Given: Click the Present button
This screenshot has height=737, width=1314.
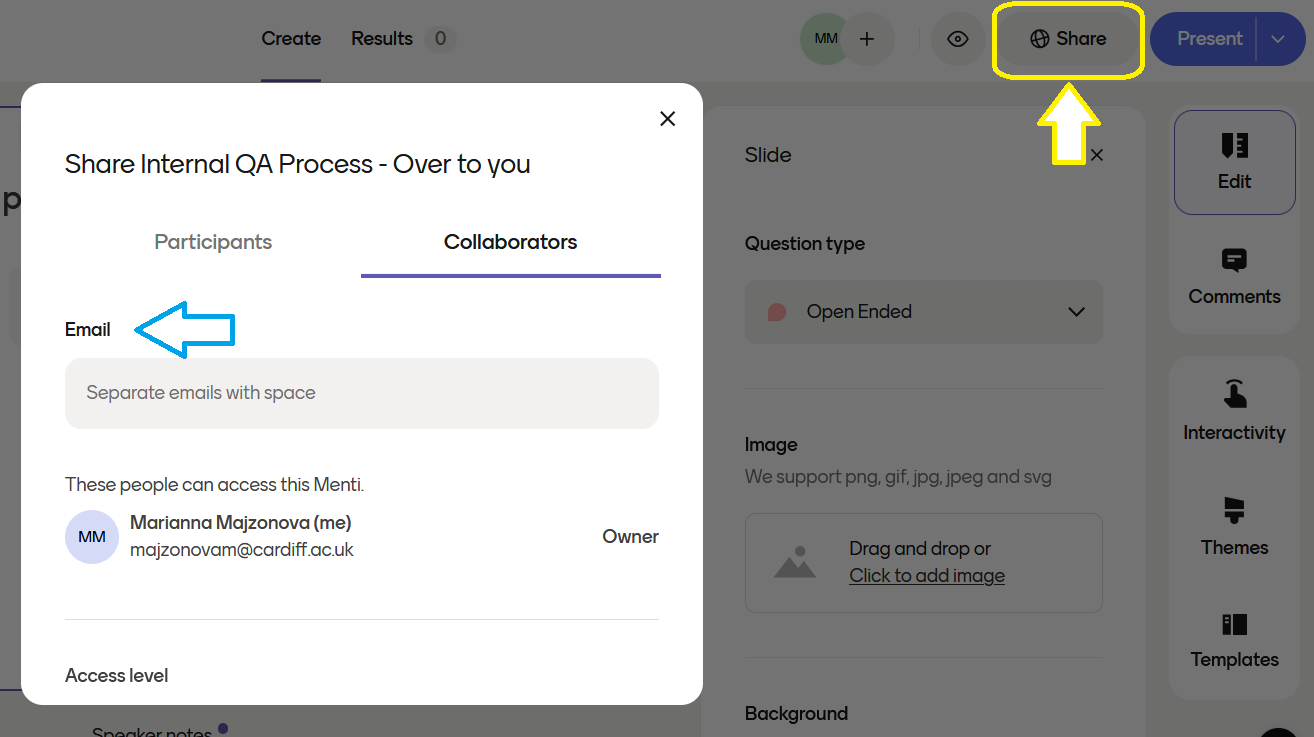Looking at the screenshot, I should [1209, 39].
